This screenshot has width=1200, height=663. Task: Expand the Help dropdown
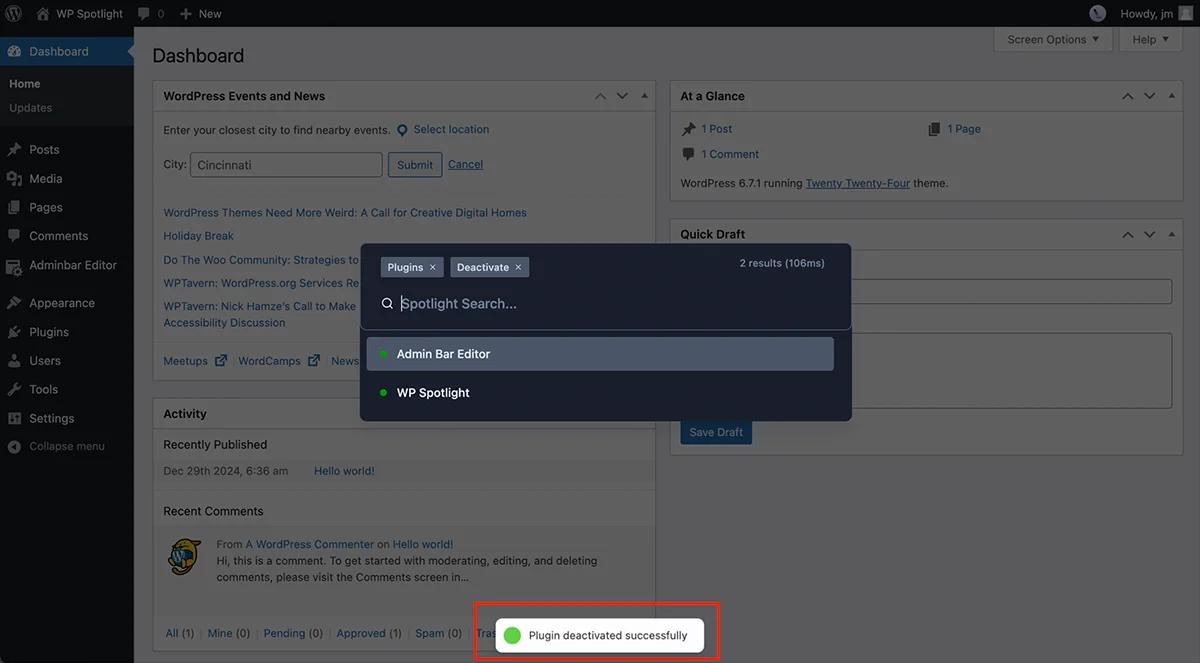tap(1150, 39)
